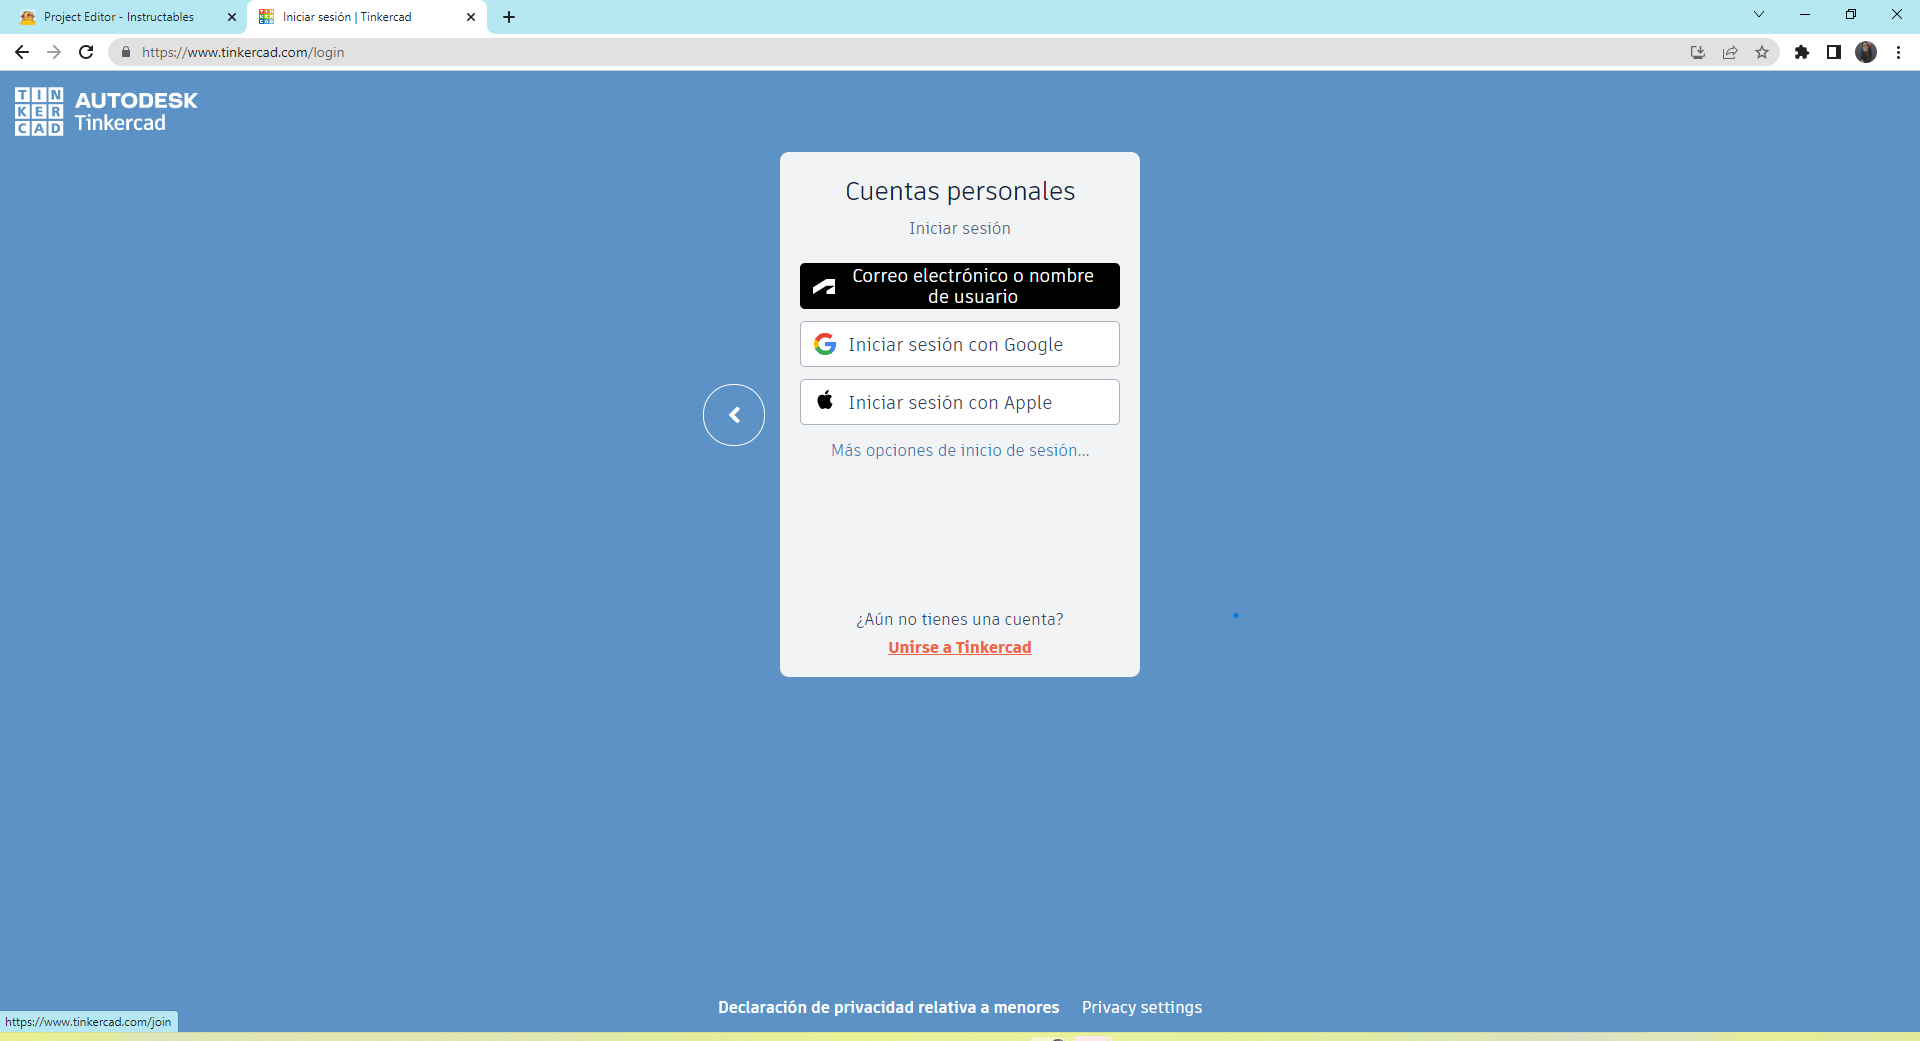Open a new browser tab
Screen dimensions: 1920x1041
[509, 17]
